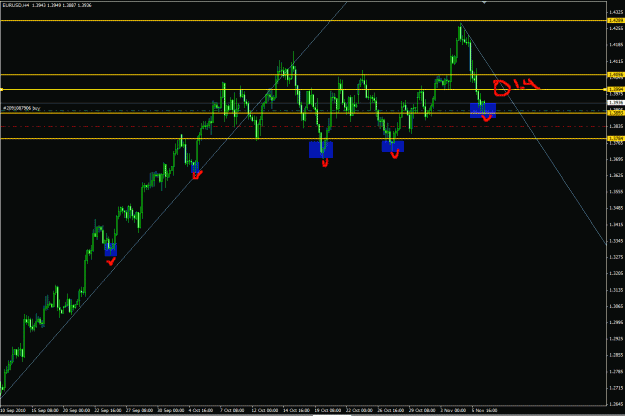Click the '14 Oct 16:00' time axis label
The image size is (625, 416).
(297, 410)
